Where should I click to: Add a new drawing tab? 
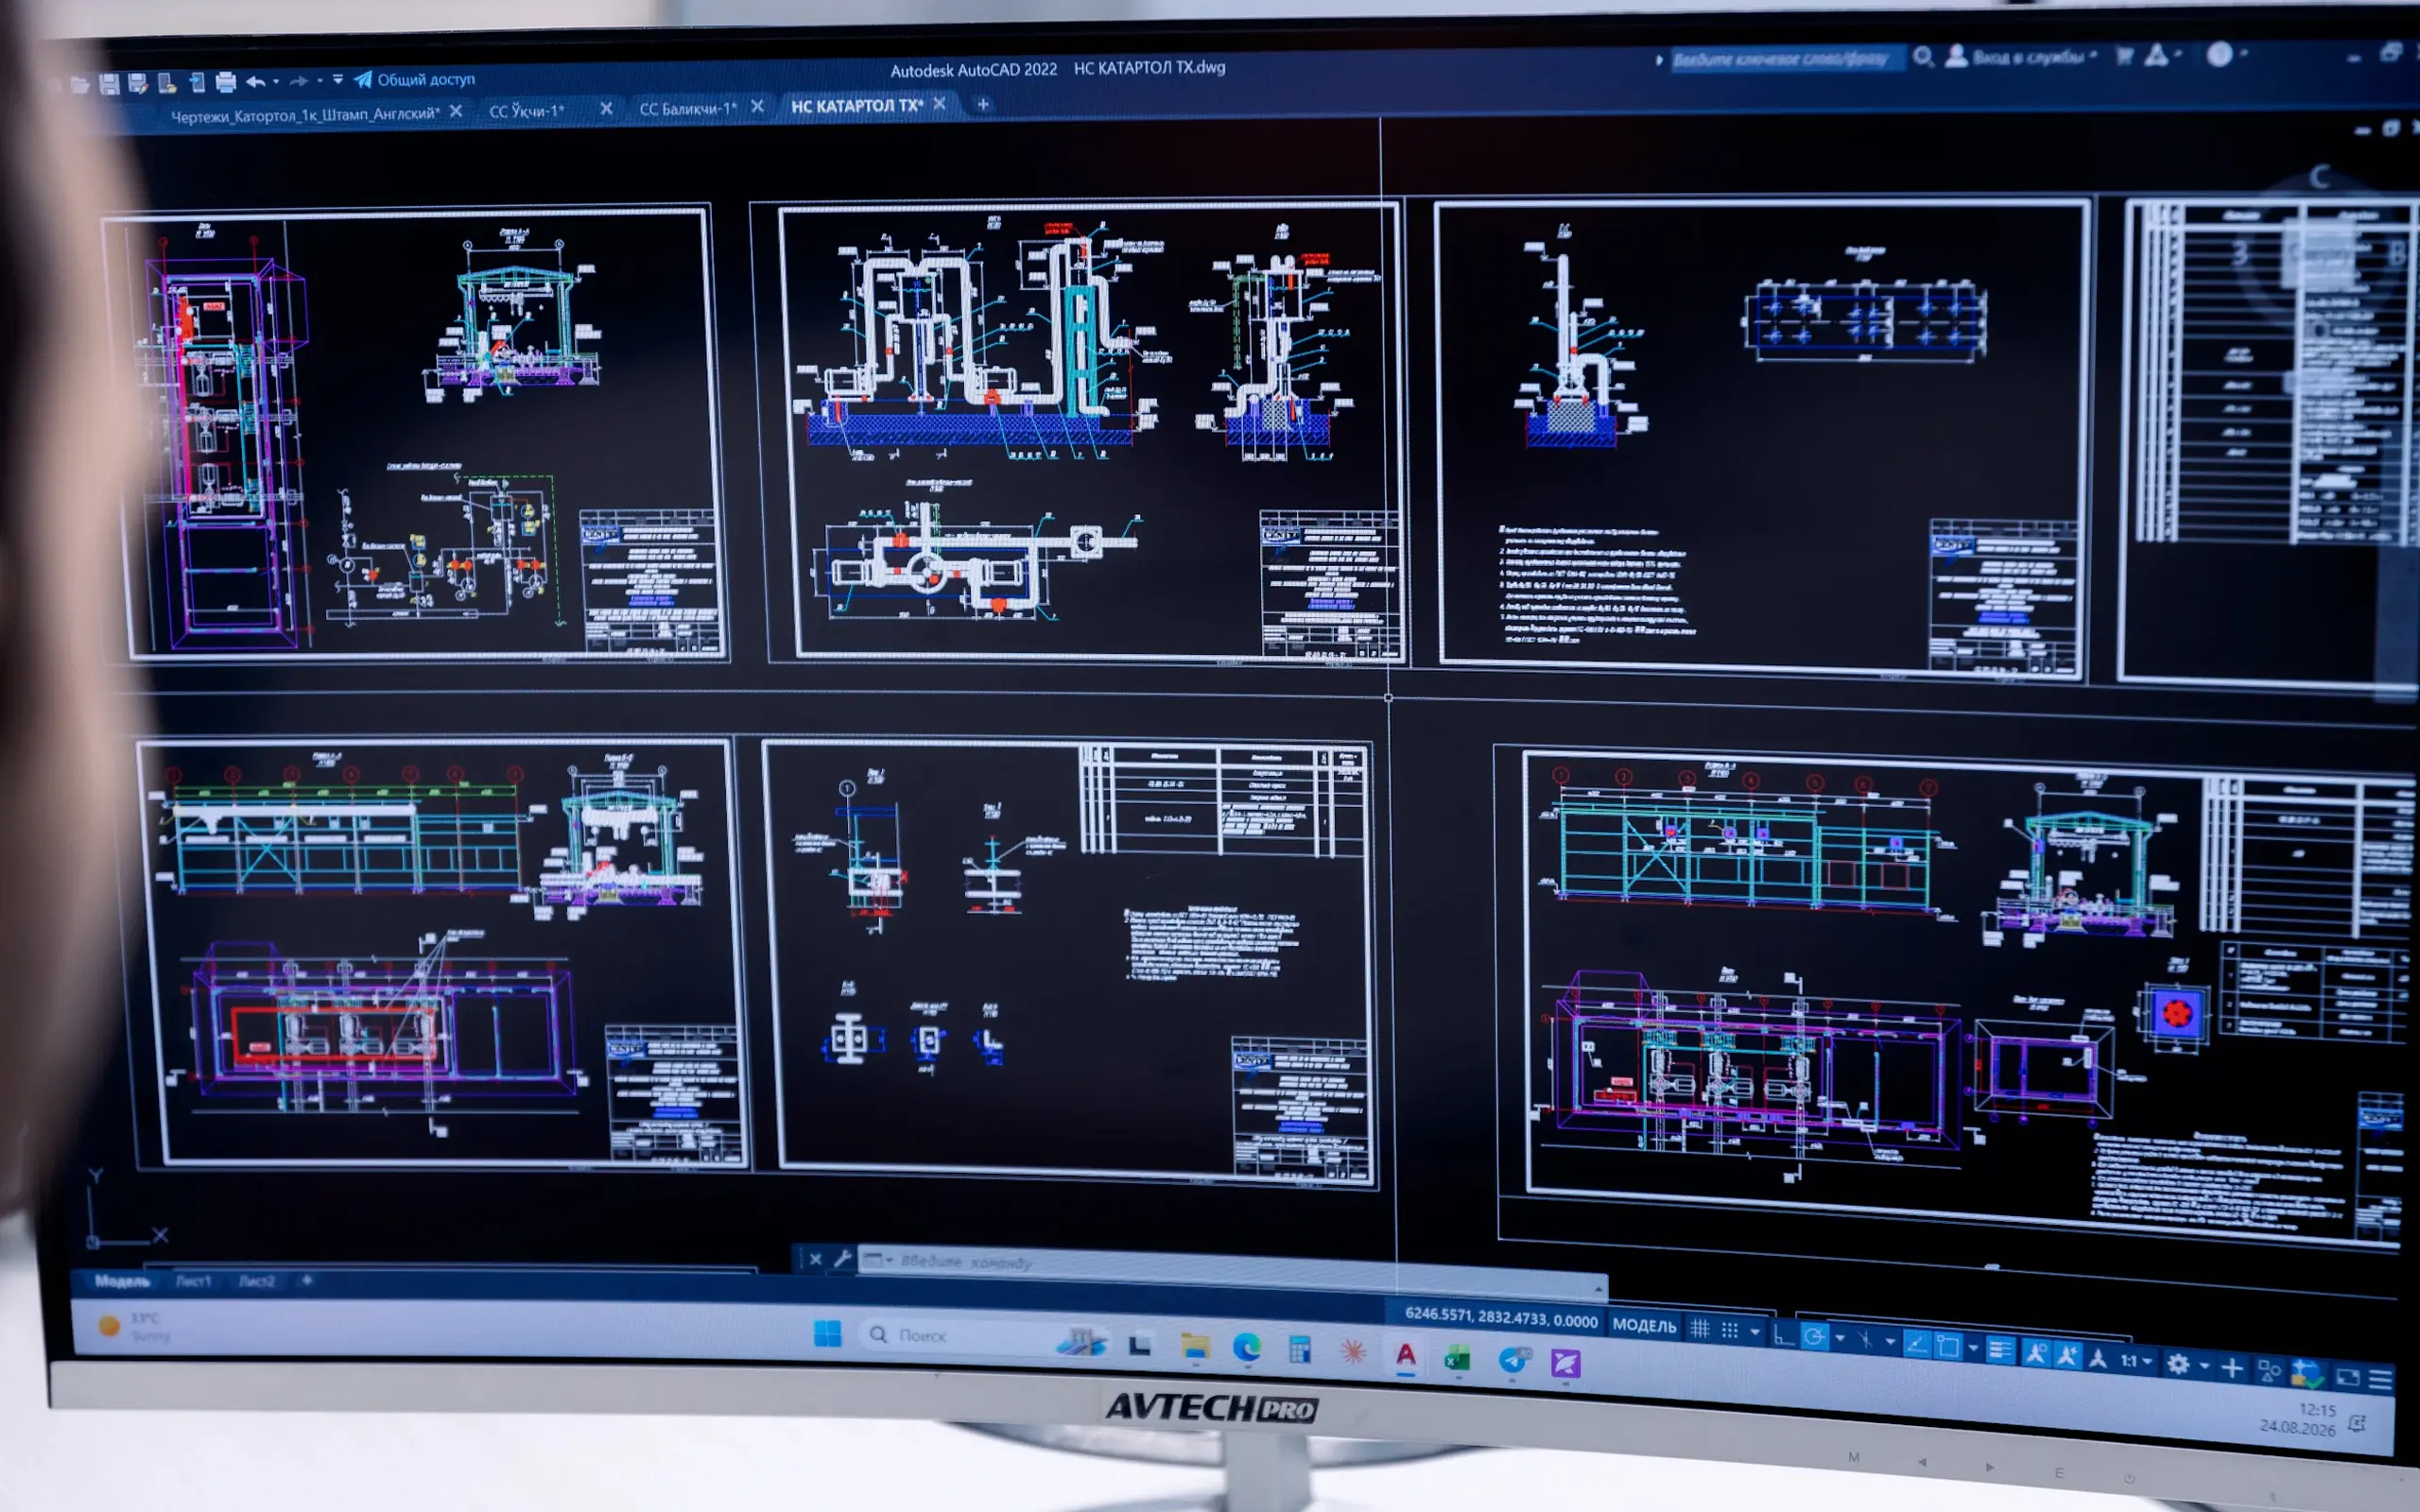pyautogui.click(x=983, y=104)
